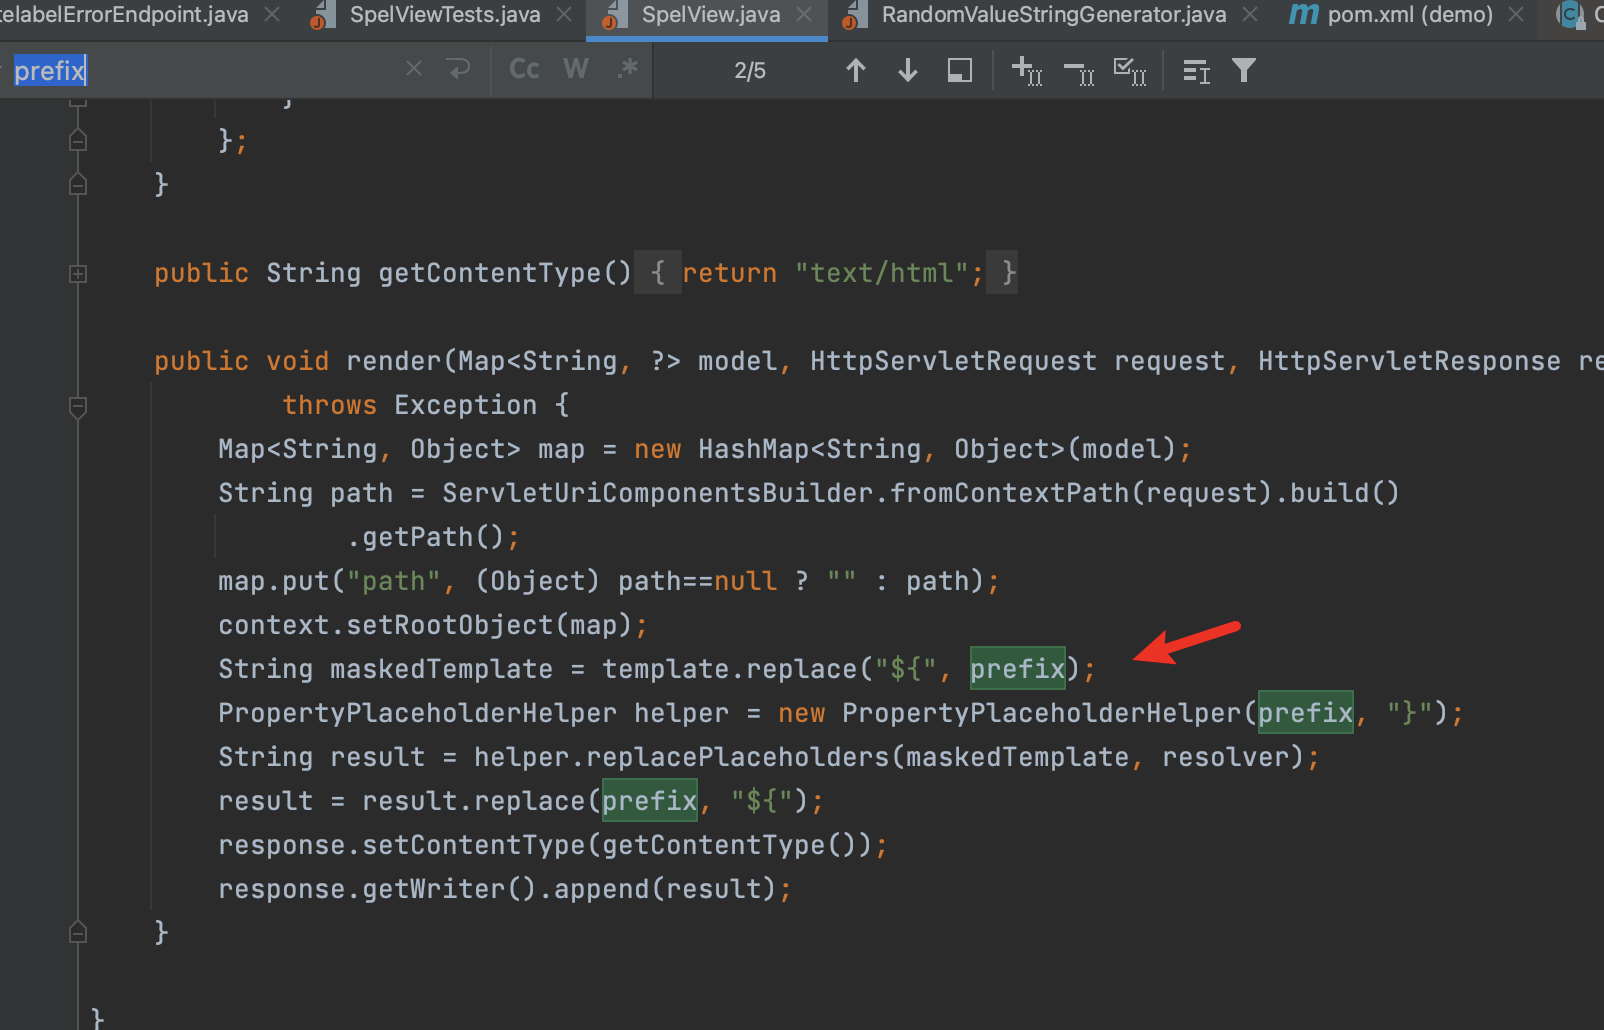Toggle Match Case (Cc) option

pyautogui.click(x=524, y=69)
